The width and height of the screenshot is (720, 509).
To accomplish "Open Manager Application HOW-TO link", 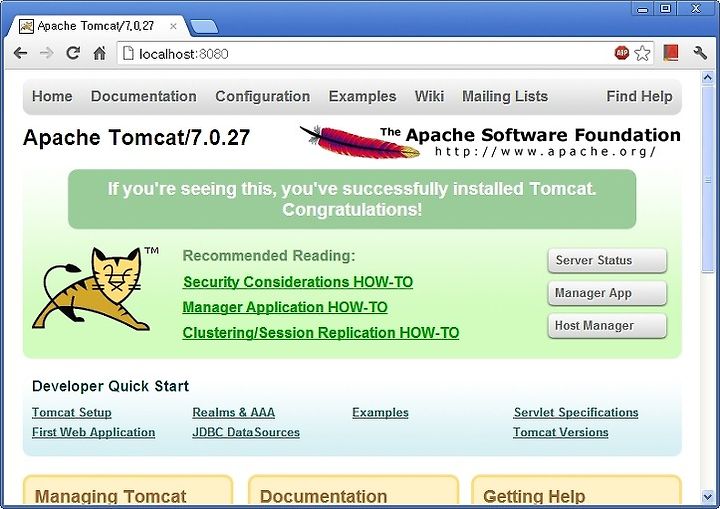I will (285, 307).
